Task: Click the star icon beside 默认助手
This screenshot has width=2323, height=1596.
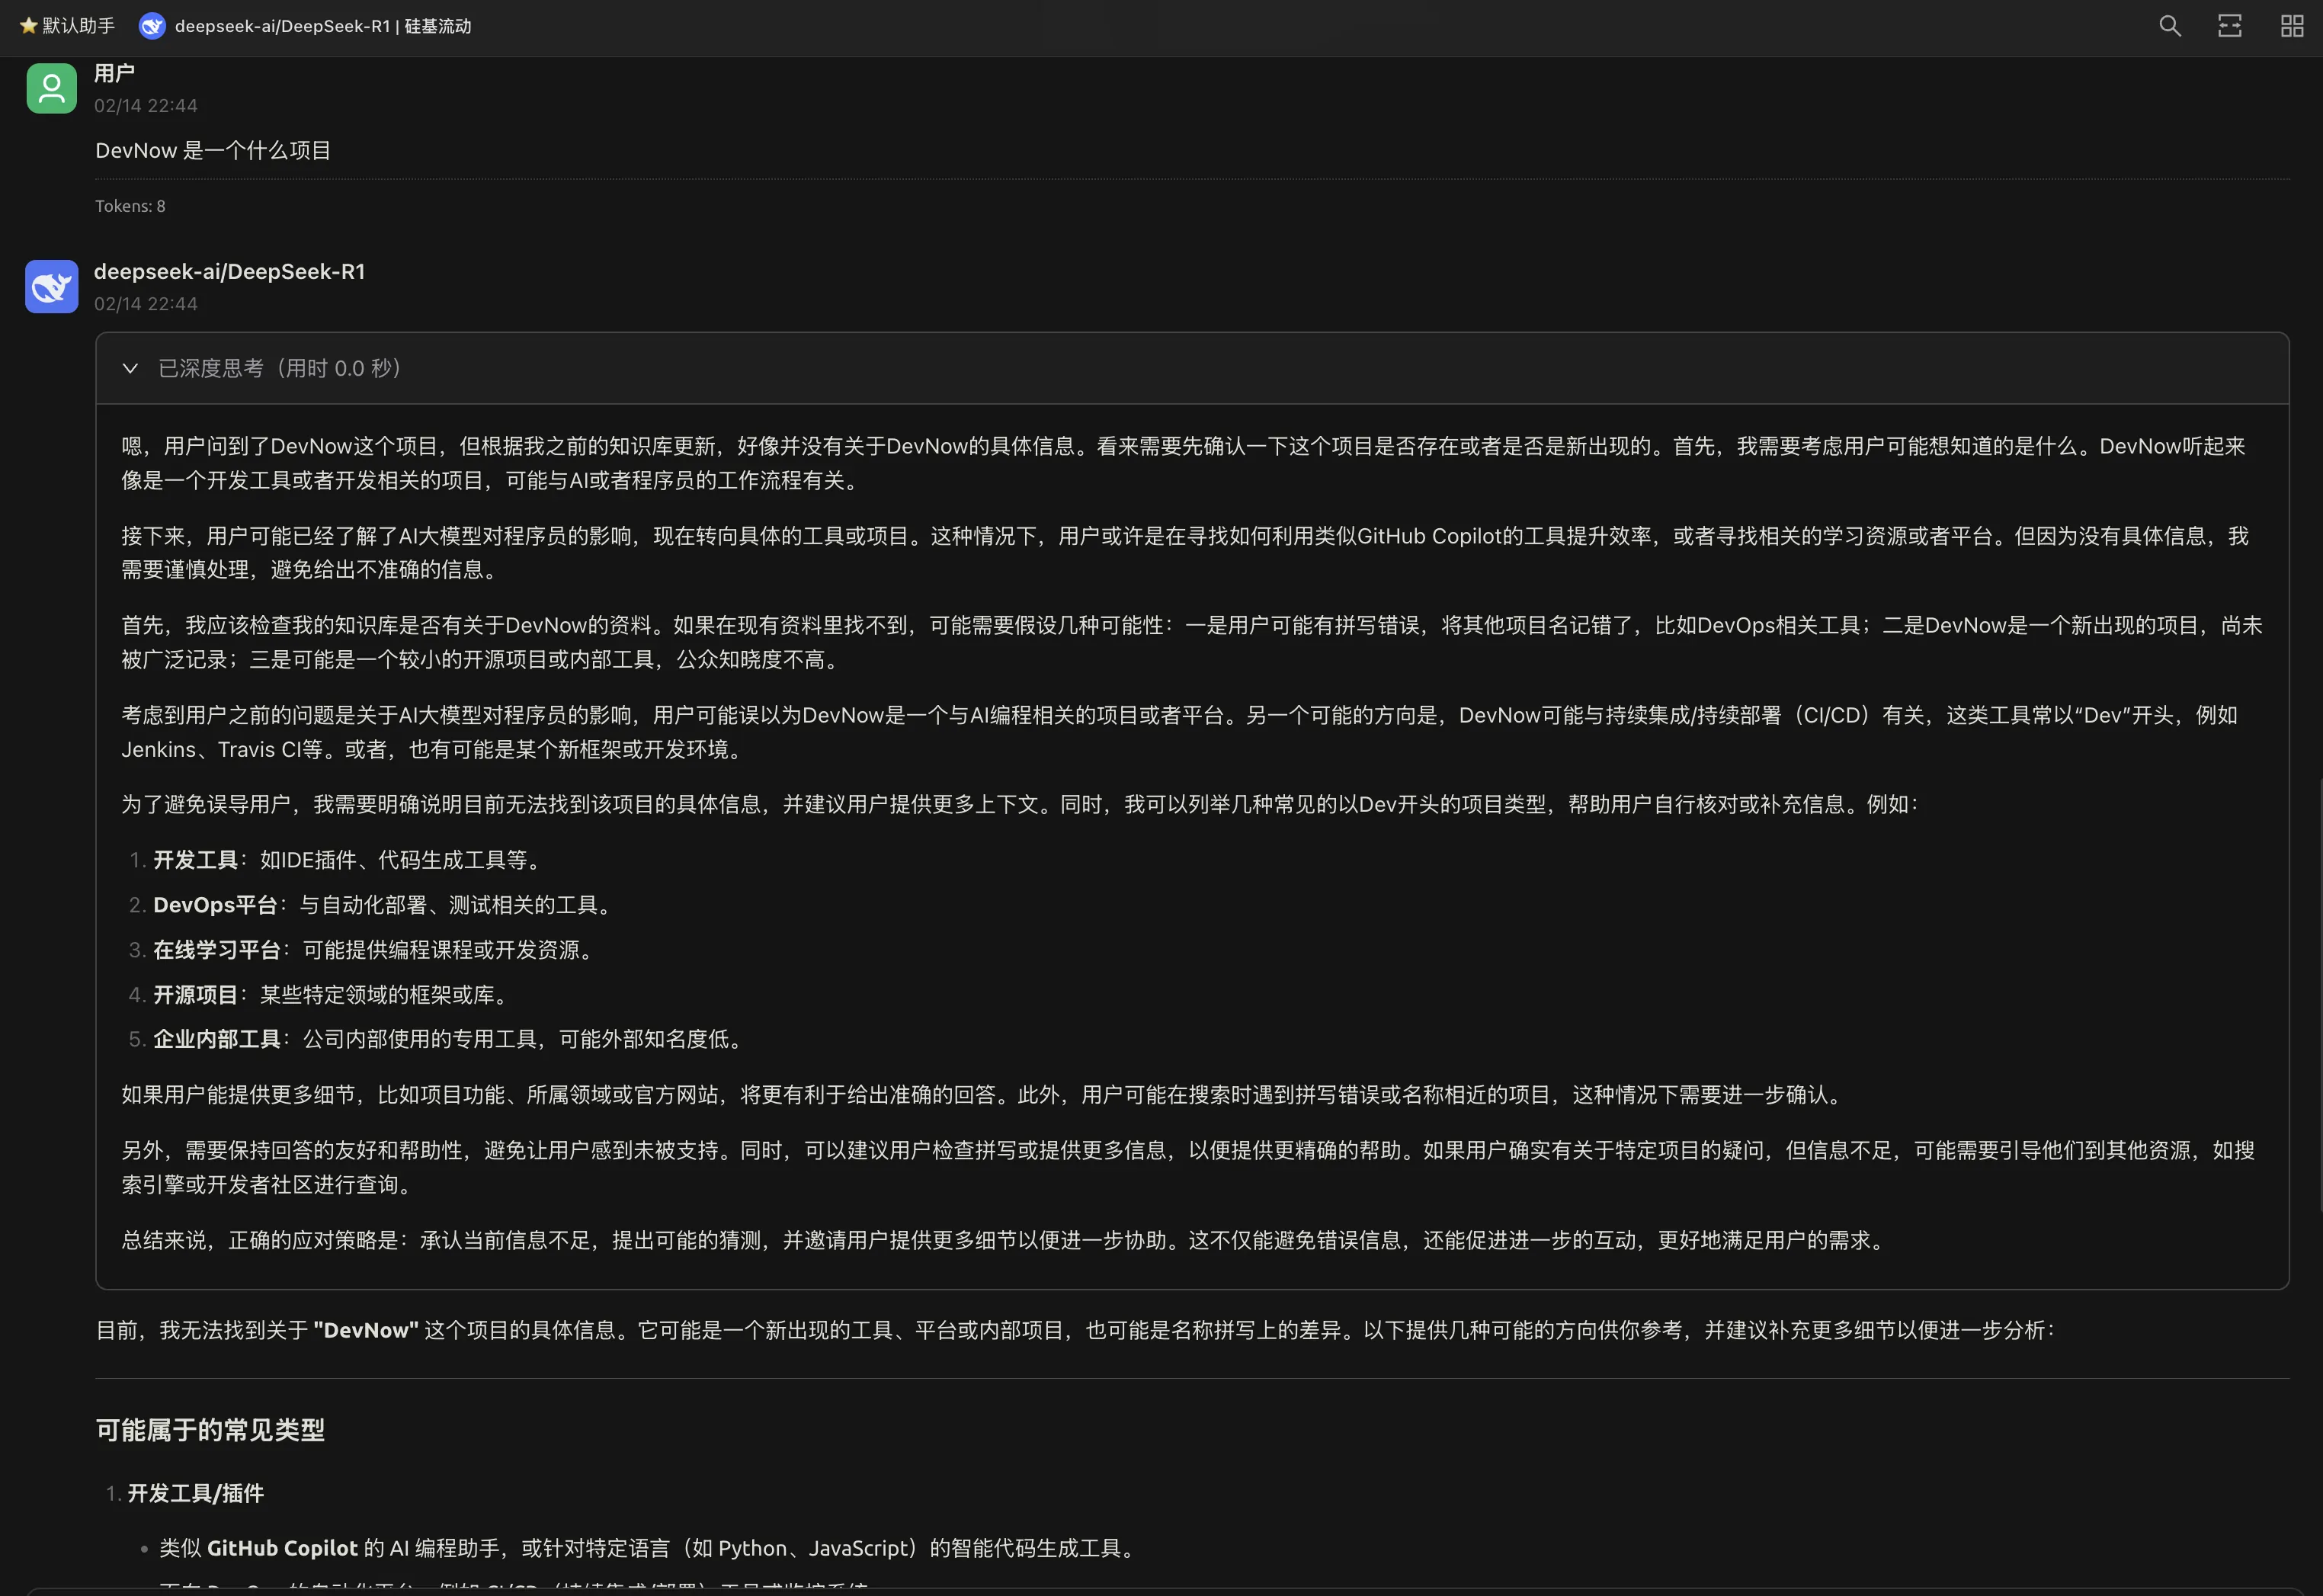Action: [x=28, y=26]
